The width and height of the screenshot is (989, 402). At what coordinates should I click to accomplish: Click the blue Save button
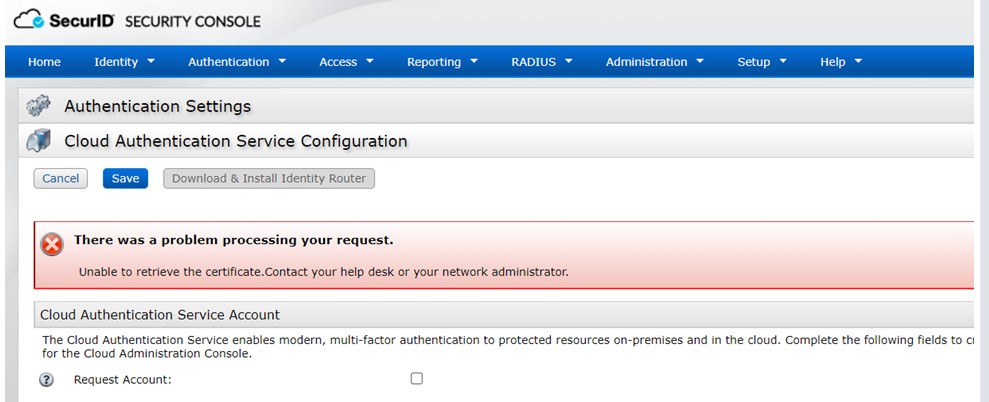point(125,179)
